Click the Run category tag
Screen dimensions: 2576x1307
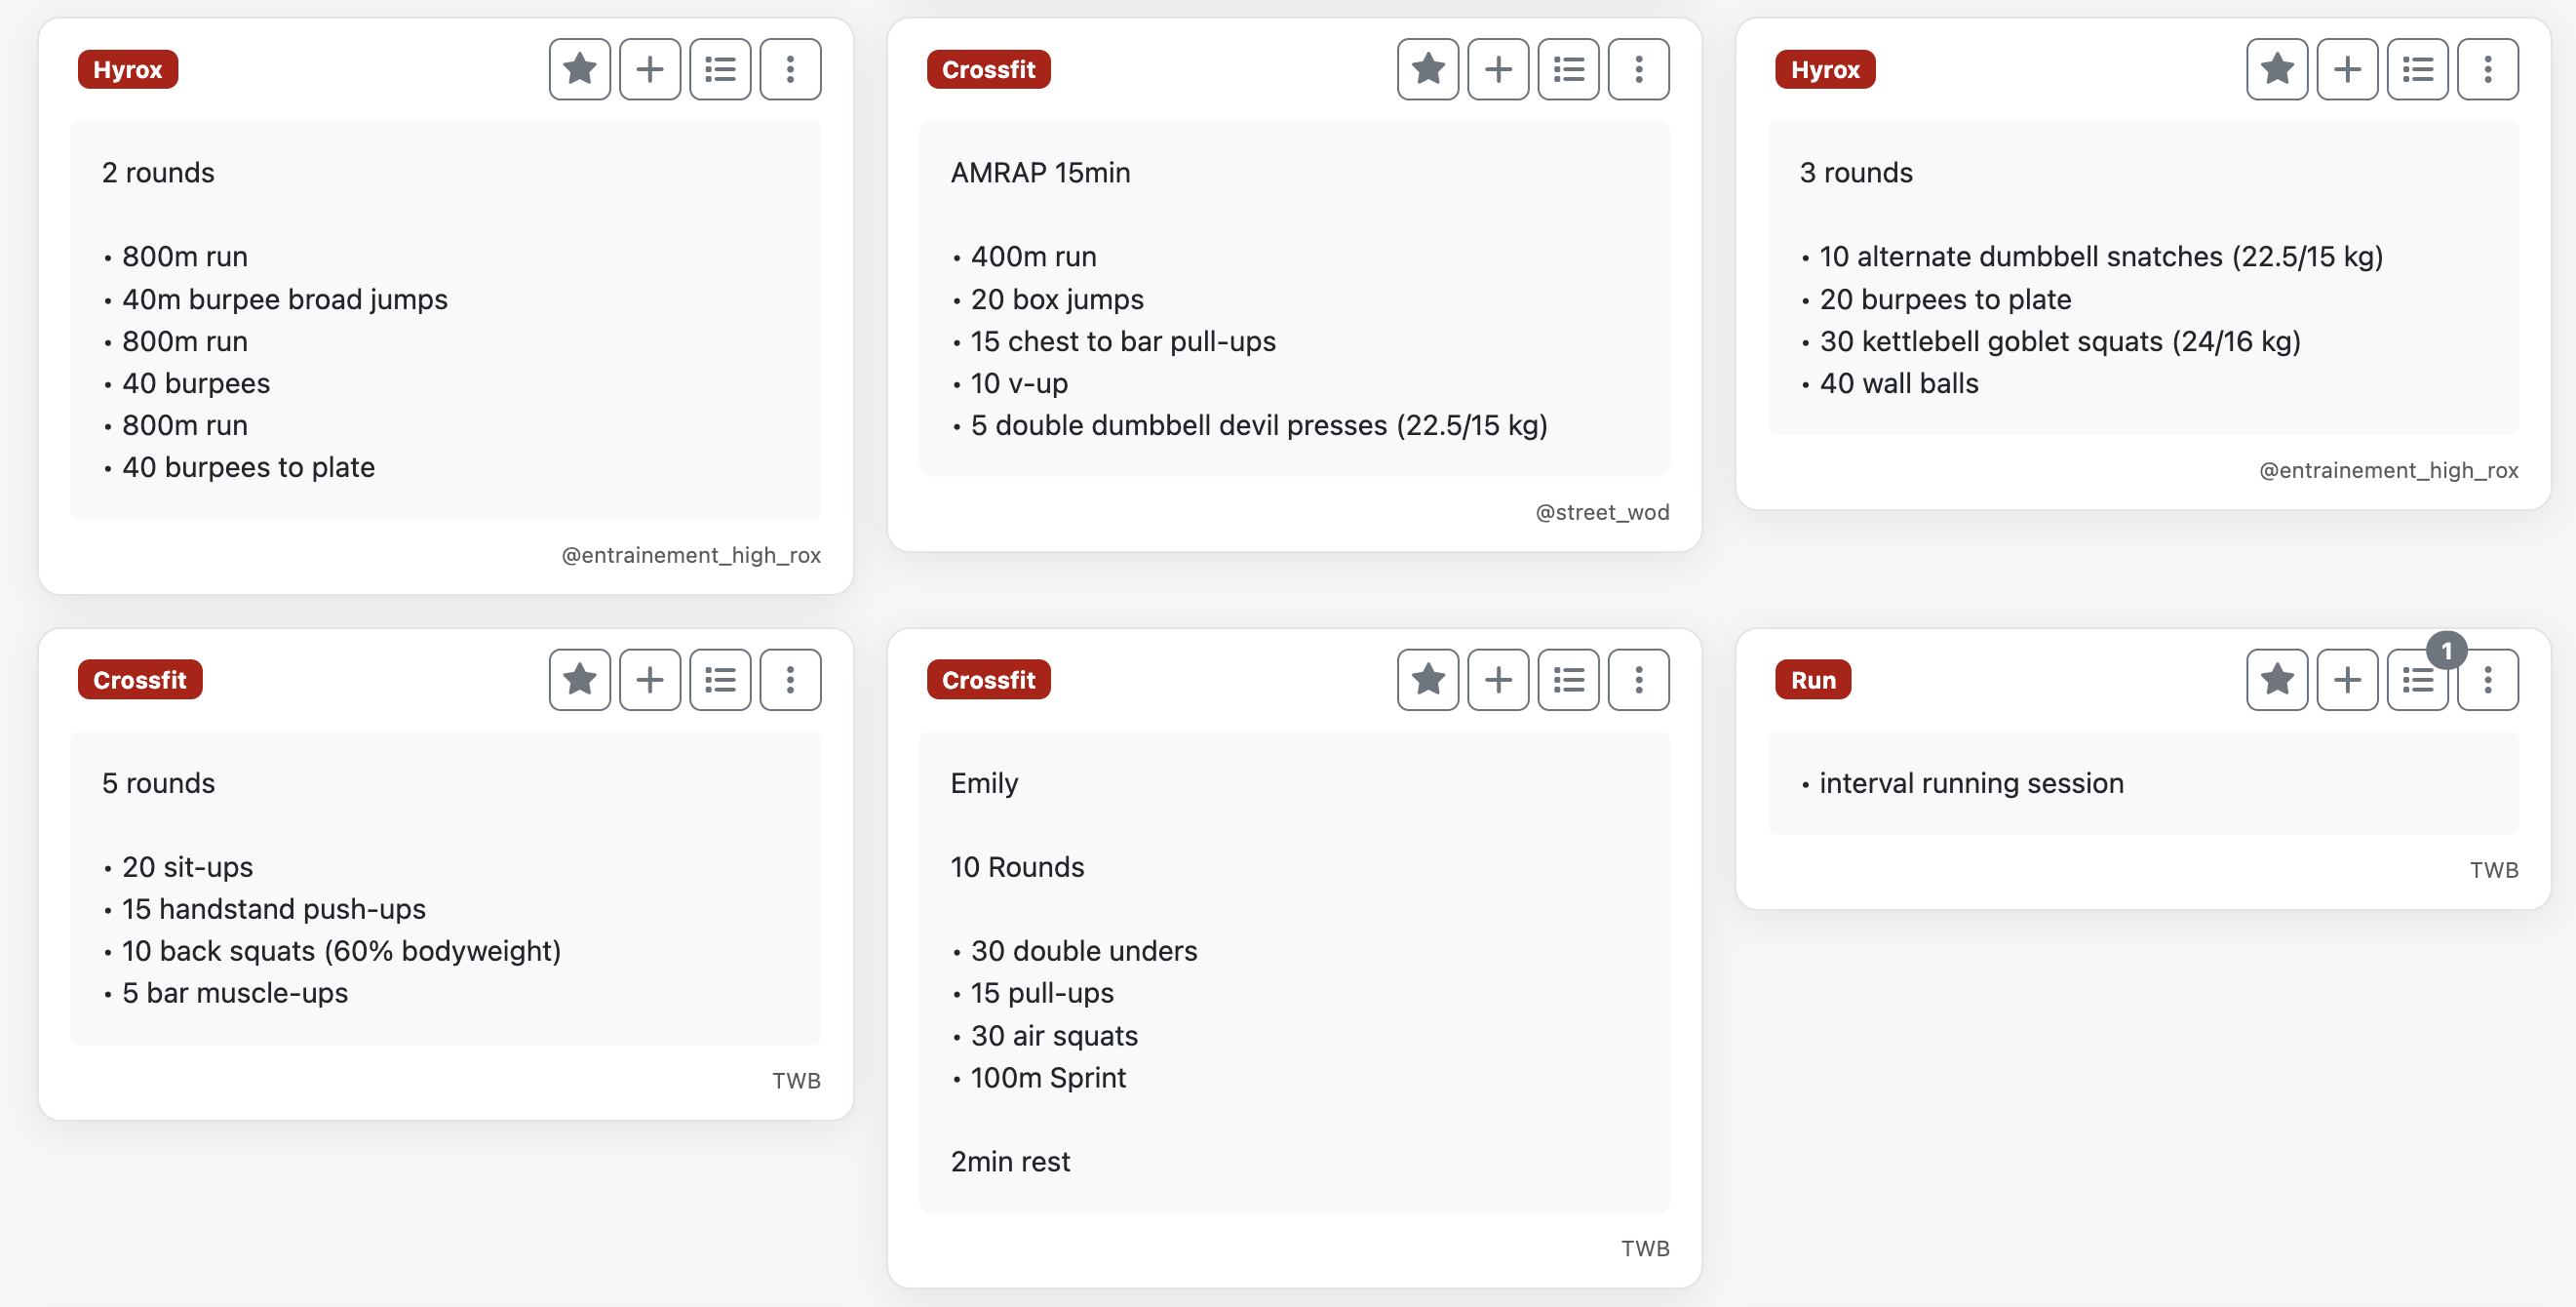click(1812, 680)
